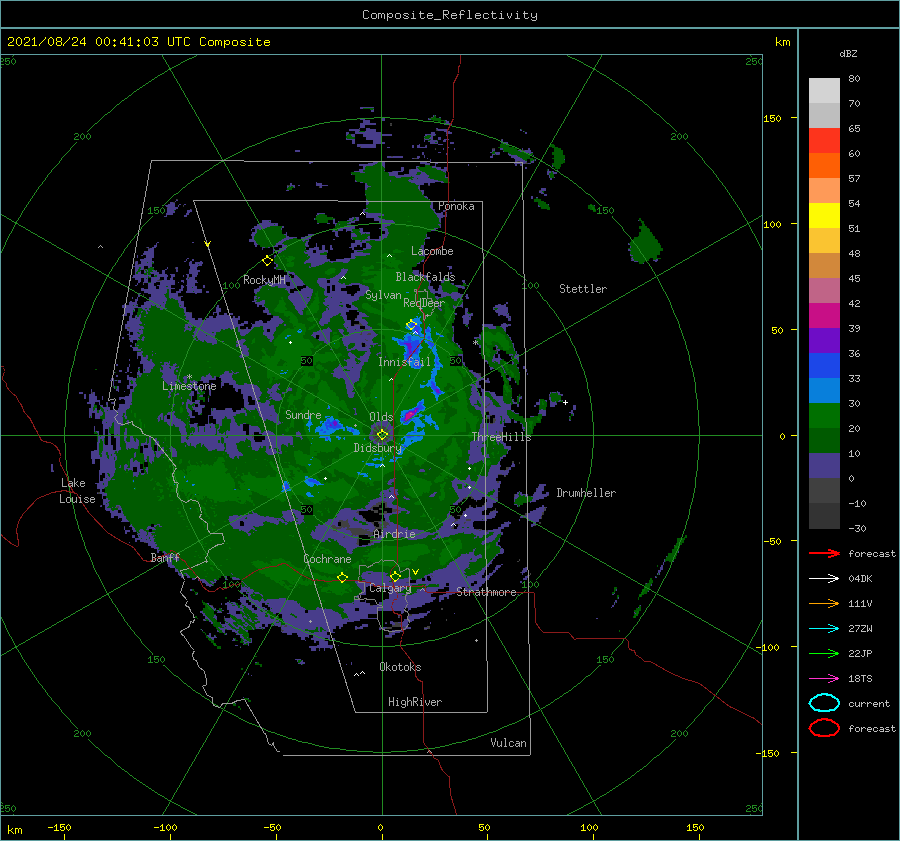Click the 'current' legend text
Screen dimensions: 900x841
(x=869, y=703)
